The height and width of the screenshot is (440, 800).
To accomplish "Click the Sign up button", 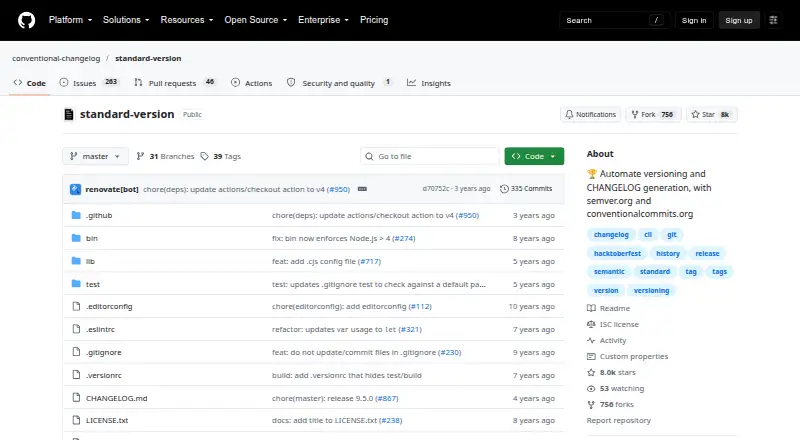I will click(x=739, y=20).
